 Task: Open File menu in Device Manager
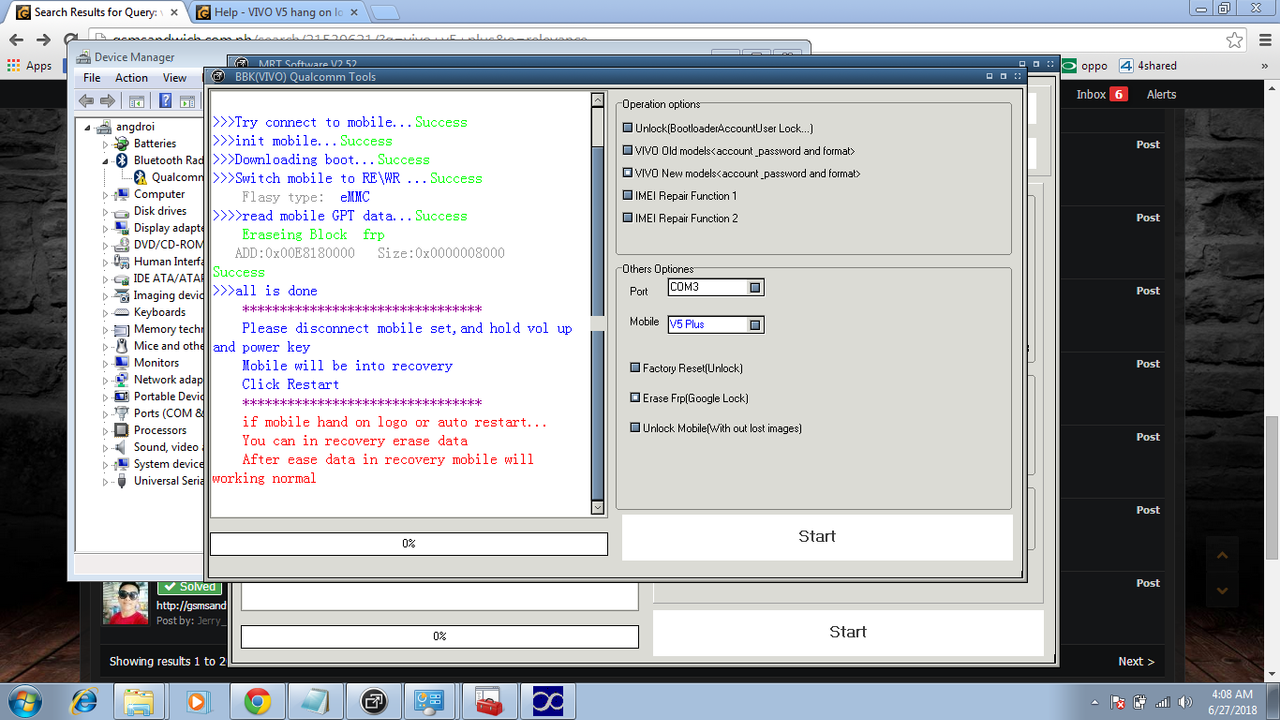pyautogui.click(x=92, y=78)
